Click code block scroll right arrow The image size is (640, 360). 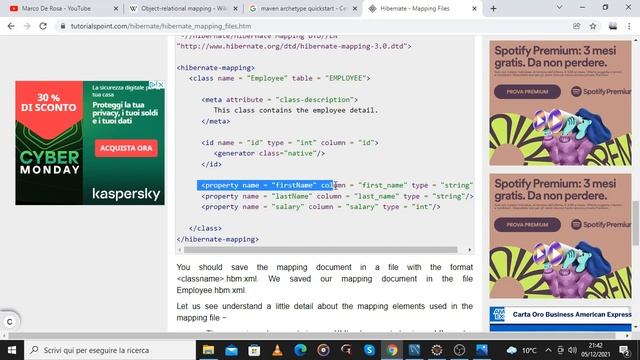[469, 249]
